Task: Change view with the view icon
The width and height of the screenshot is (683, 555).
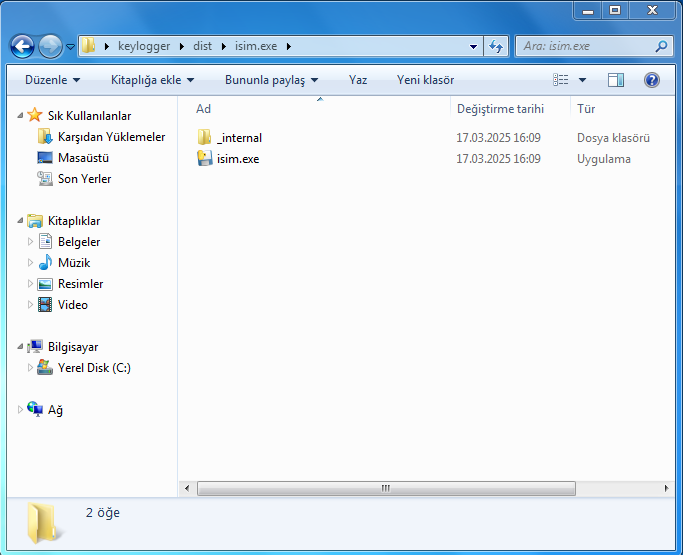Action: click(x=561, y=80)
